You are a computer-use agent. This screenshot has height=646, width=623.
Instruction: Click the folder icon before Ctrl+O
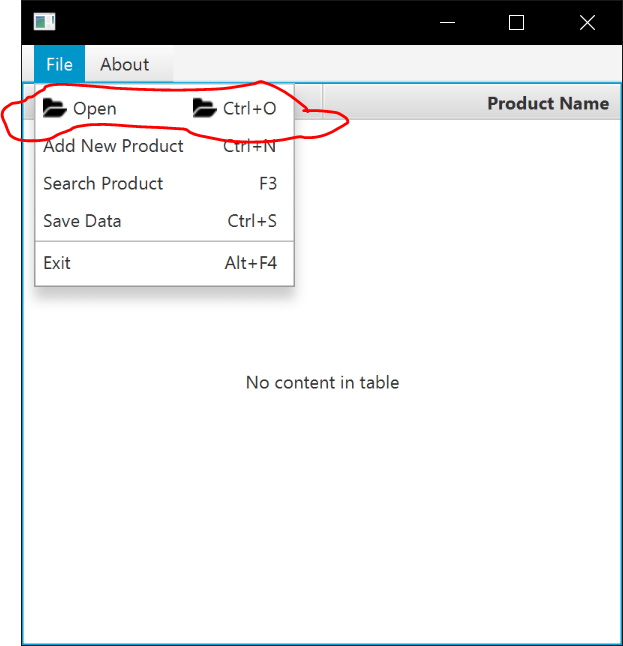(204, 108)
